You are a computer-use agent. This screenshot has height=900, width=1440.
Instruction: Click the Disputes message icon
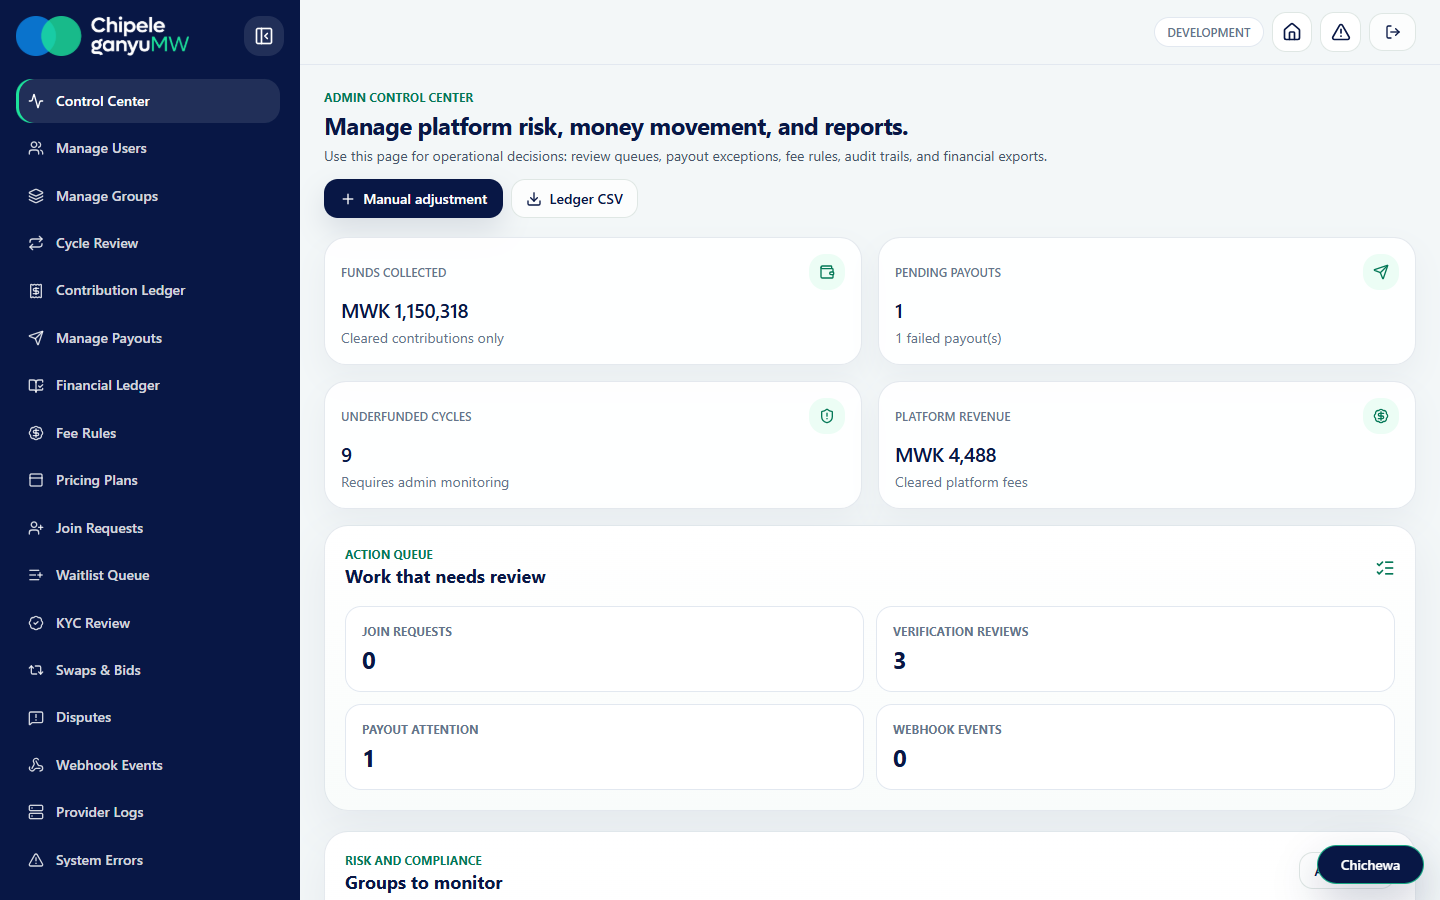(x=36, y=717)
